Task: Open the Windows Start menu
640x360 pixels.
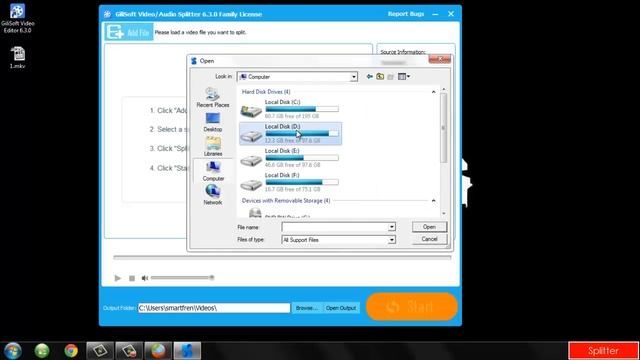Action: point(13,351)
